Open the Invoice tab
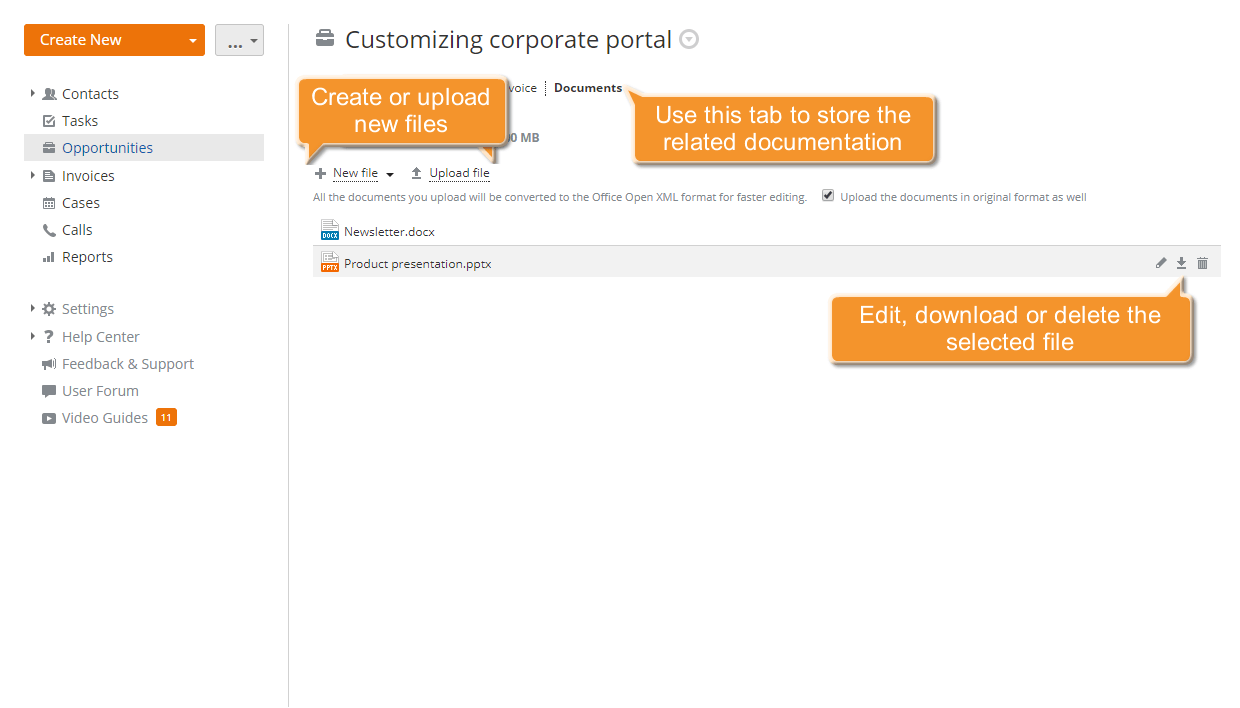This screenshot has height=708, width=1240. 520,87
